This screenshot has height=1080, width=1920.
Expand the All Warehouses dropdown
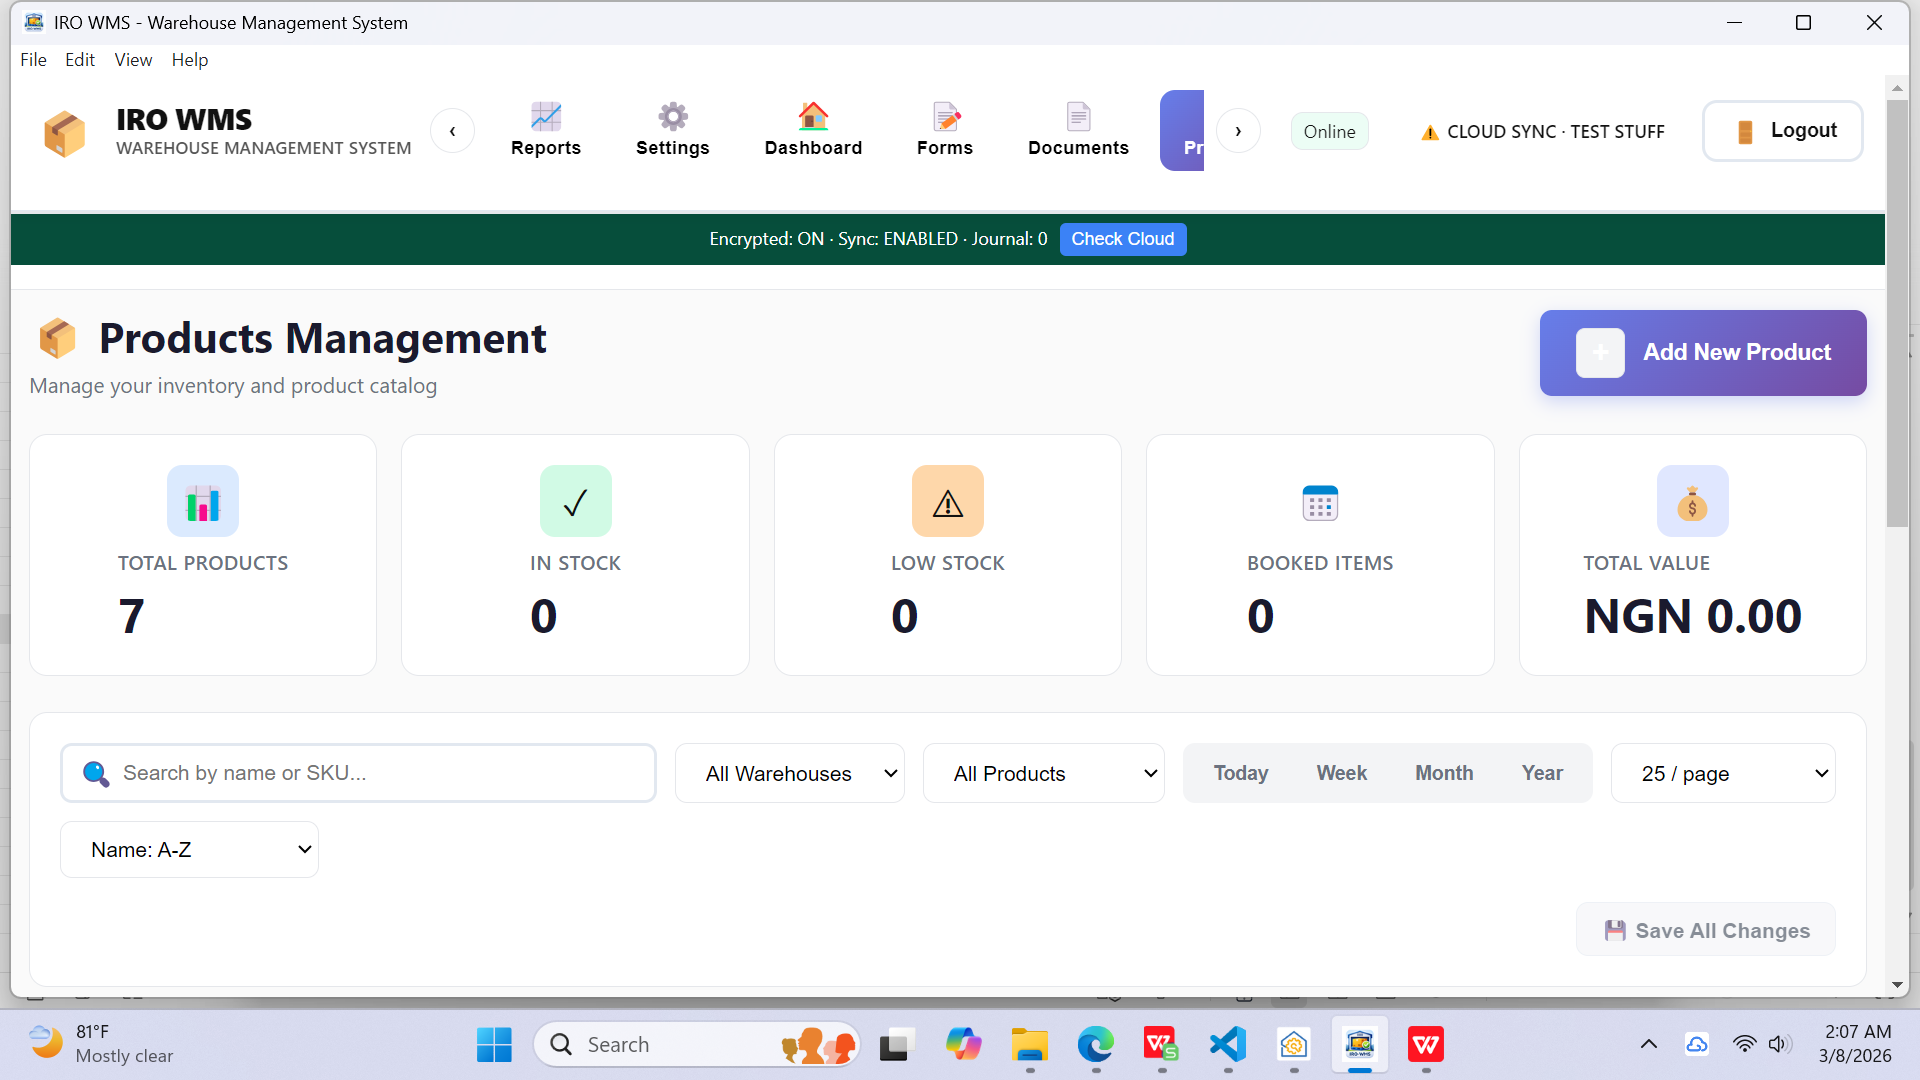click(x=790, y=773)
